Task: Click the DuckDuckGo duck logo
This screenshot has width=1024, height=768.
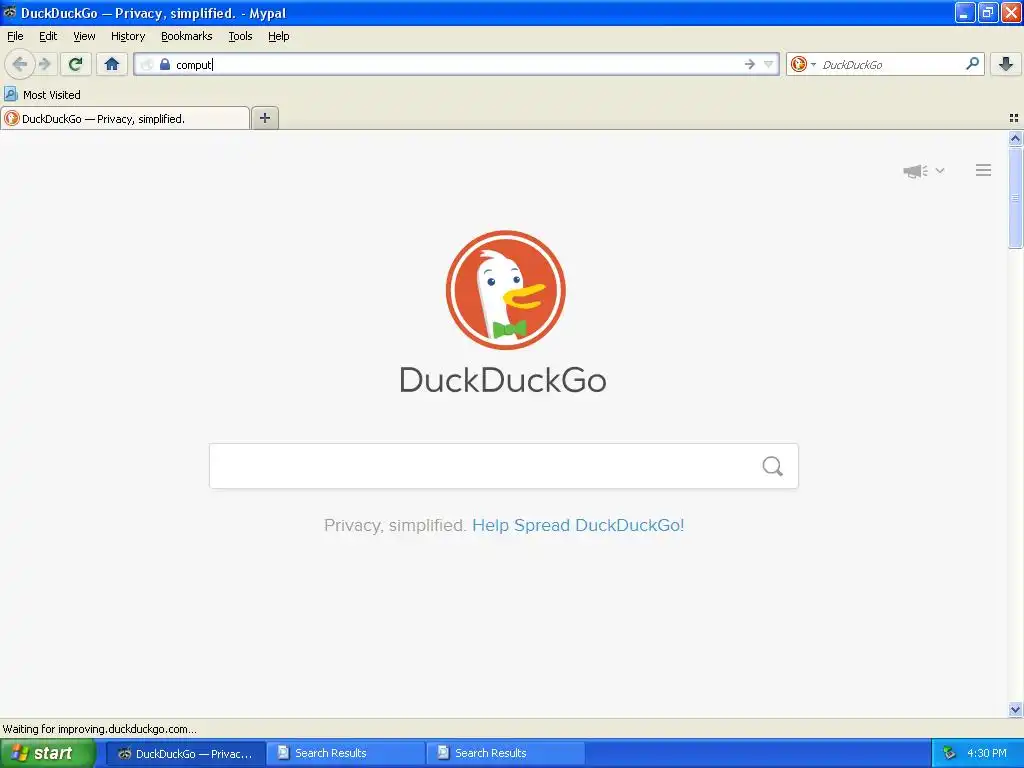Action: (505, 290)
